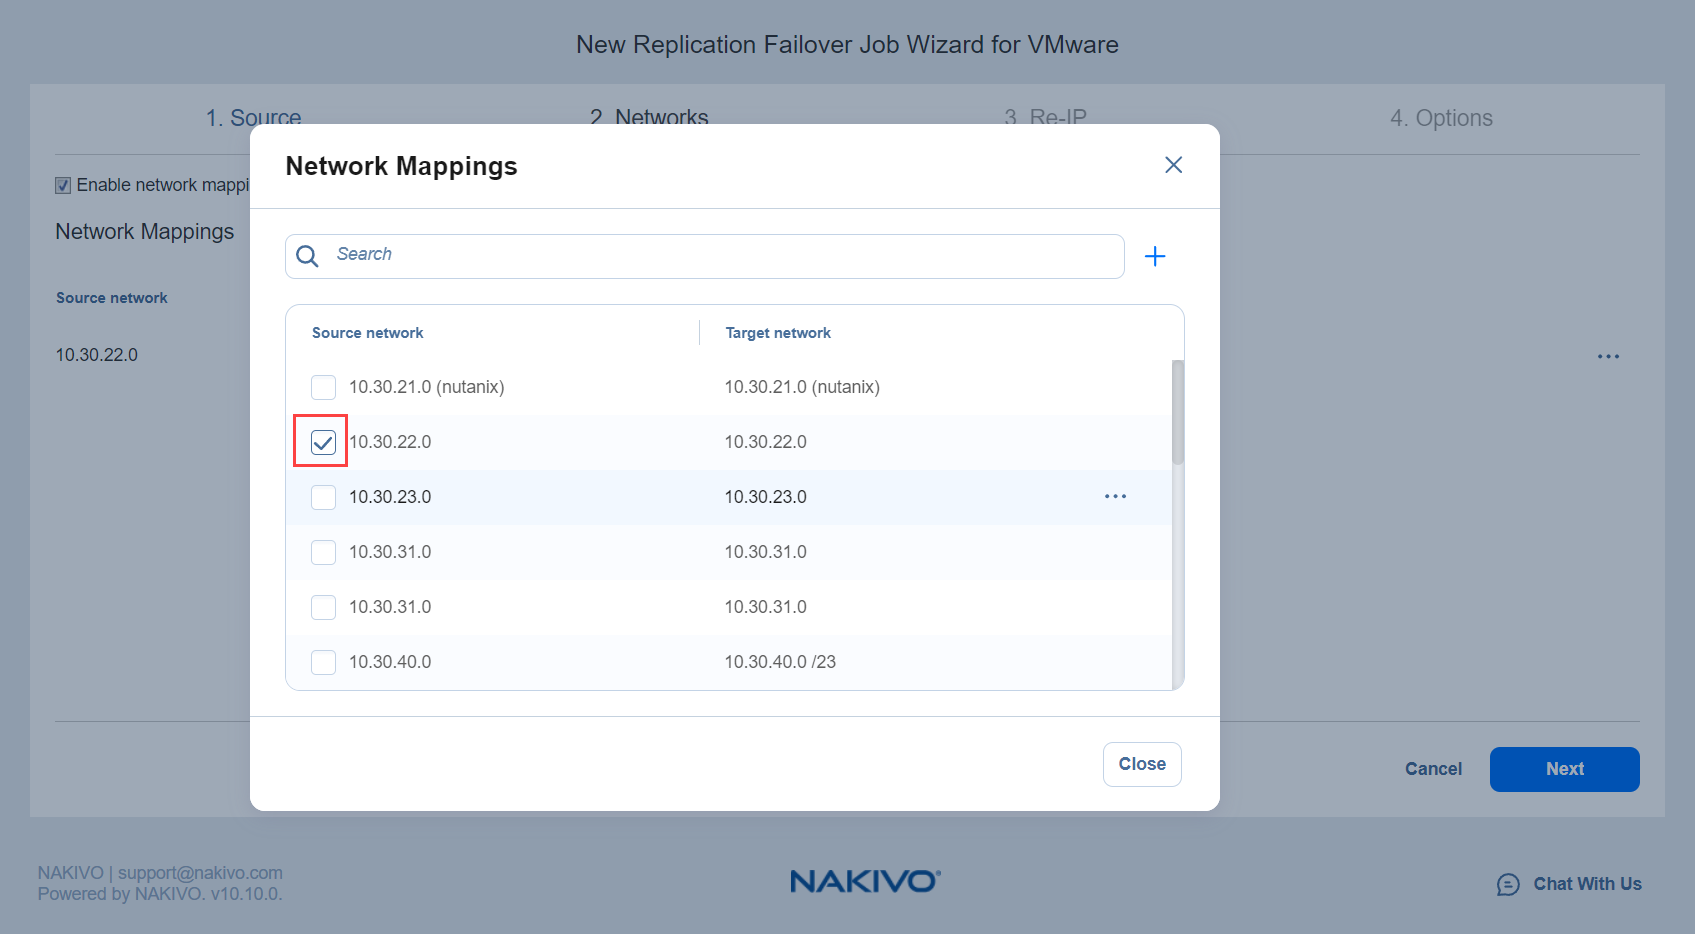Click the plus icon to add mapping
This screenshot has width=1695, height=934.
(x=1155, y=257)
